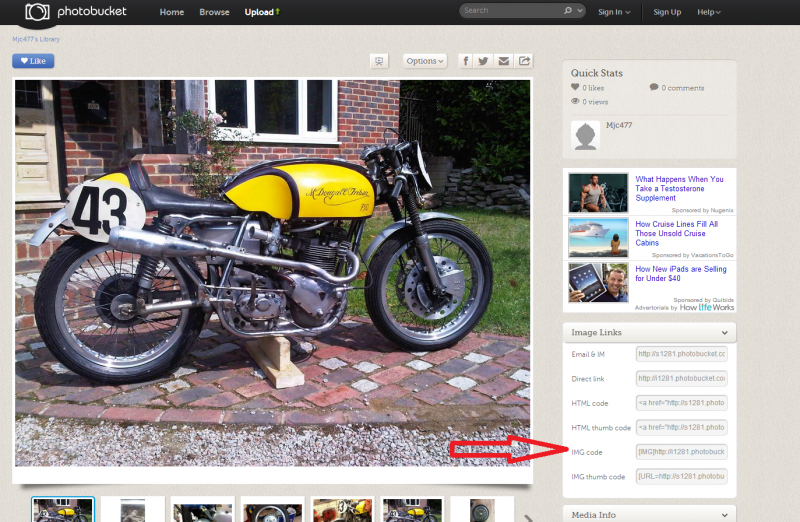800x522 pixels.
Task: Go to the Browse page
Action: tap(214, 12)
